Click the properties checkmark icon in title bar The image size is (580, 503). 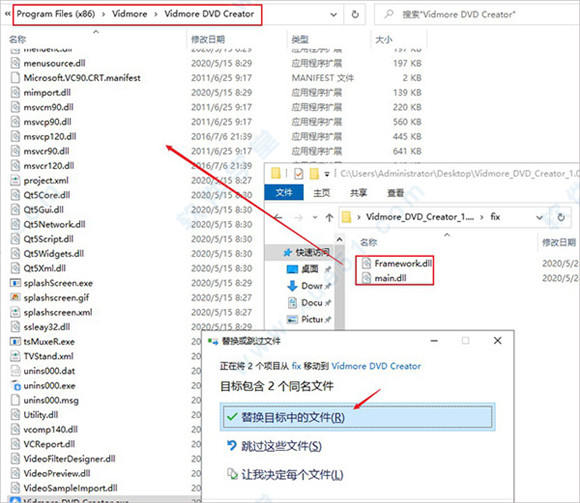(299, 173)
